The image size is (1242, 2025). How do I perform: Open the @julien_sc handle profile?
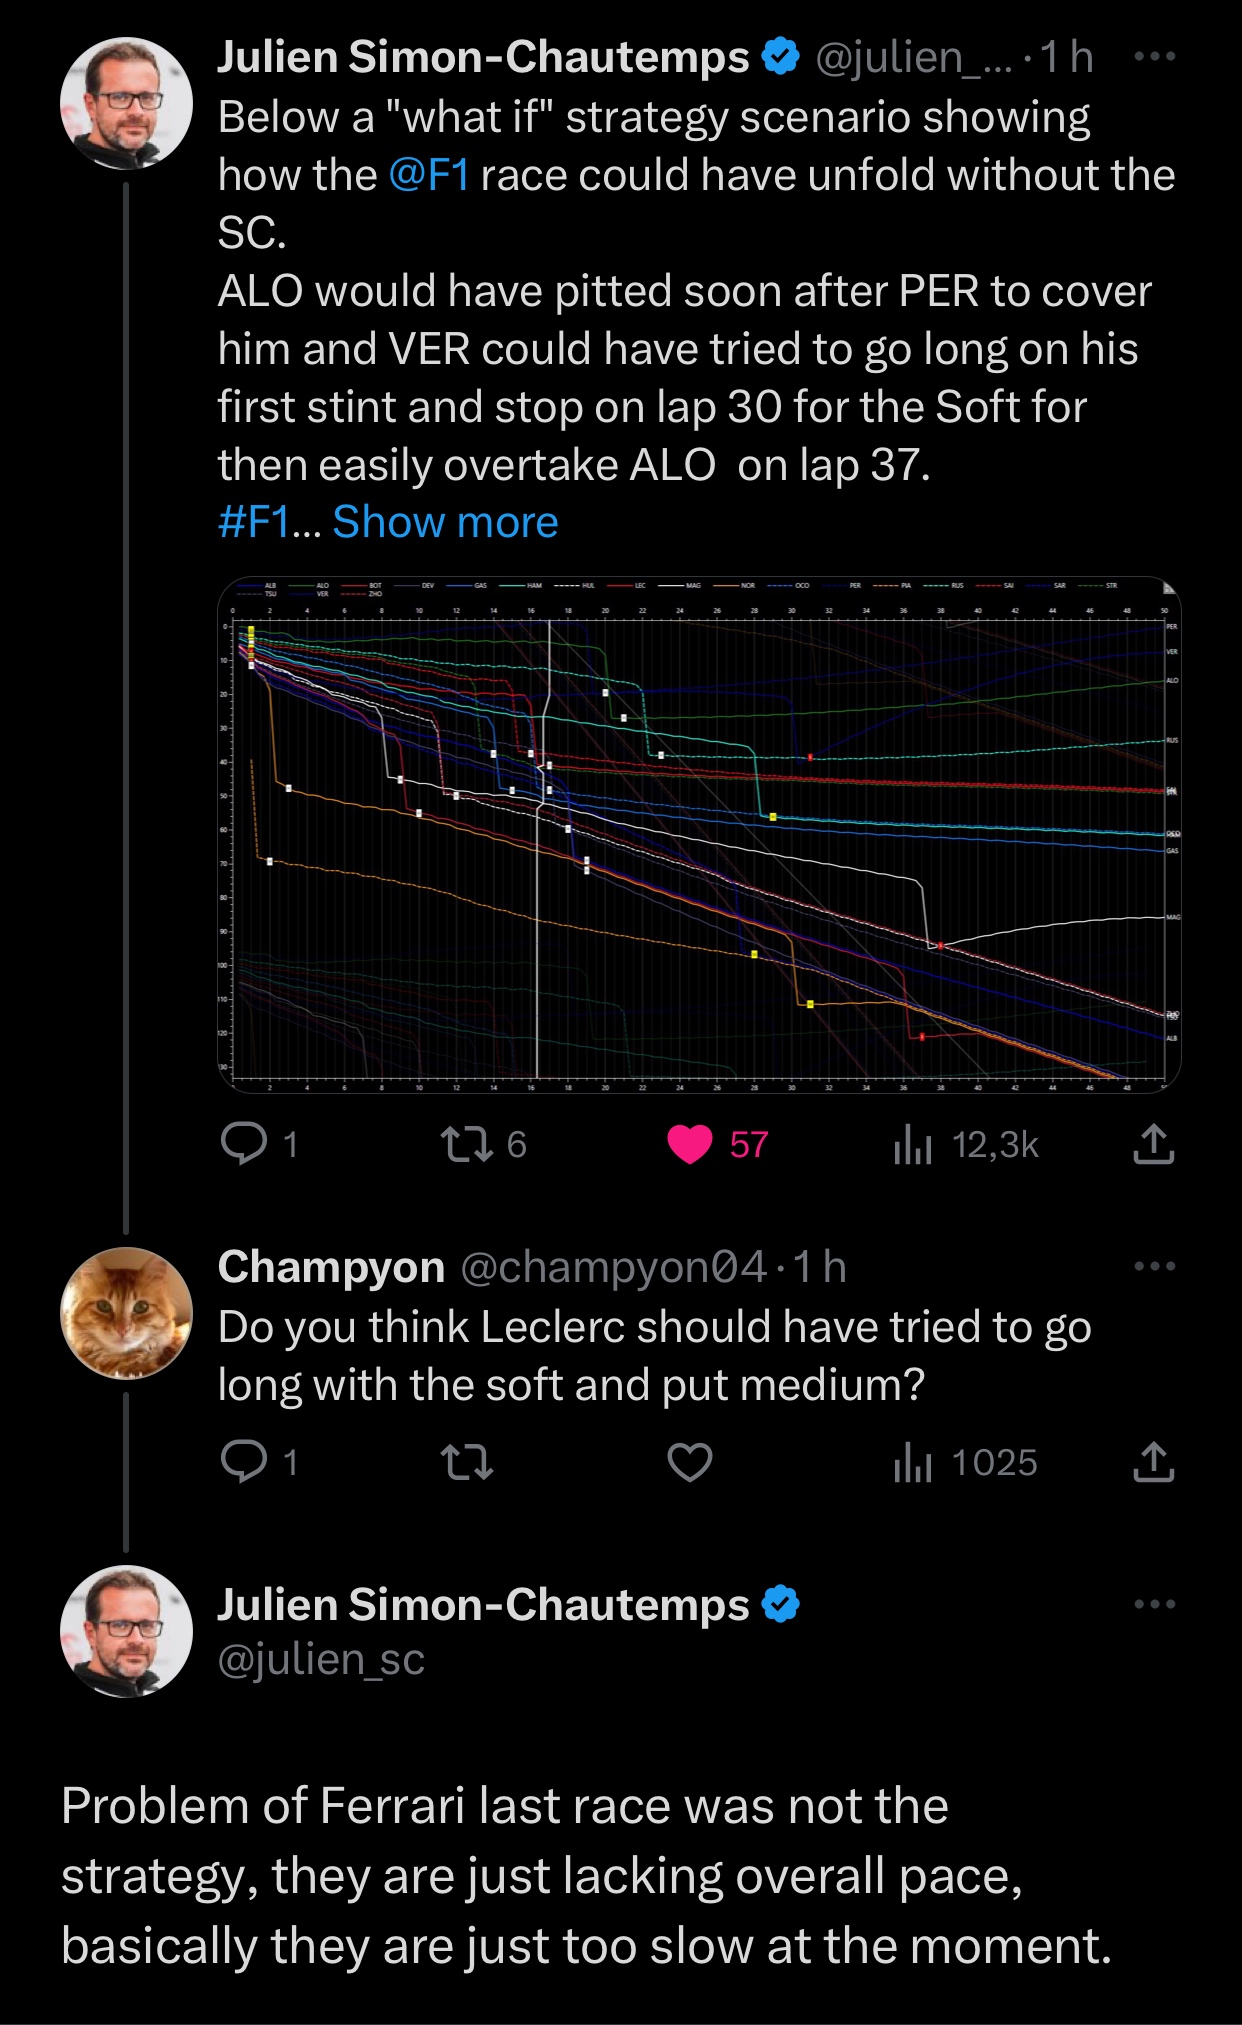pyautogui.click(x=321, y=1660)
